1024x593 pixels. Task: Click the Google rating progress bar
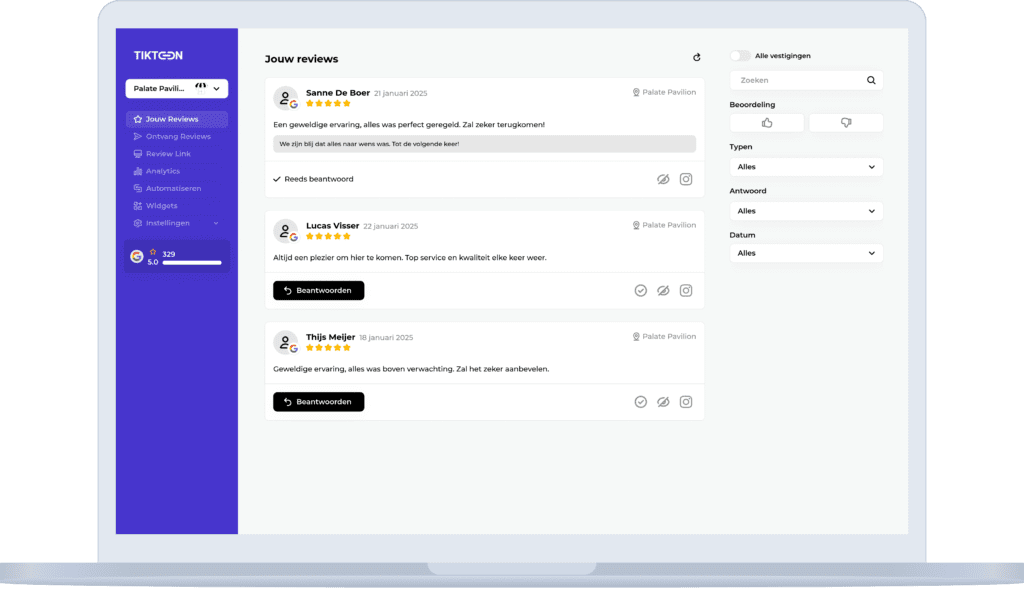pyautogui.click(x=191, y=262)
